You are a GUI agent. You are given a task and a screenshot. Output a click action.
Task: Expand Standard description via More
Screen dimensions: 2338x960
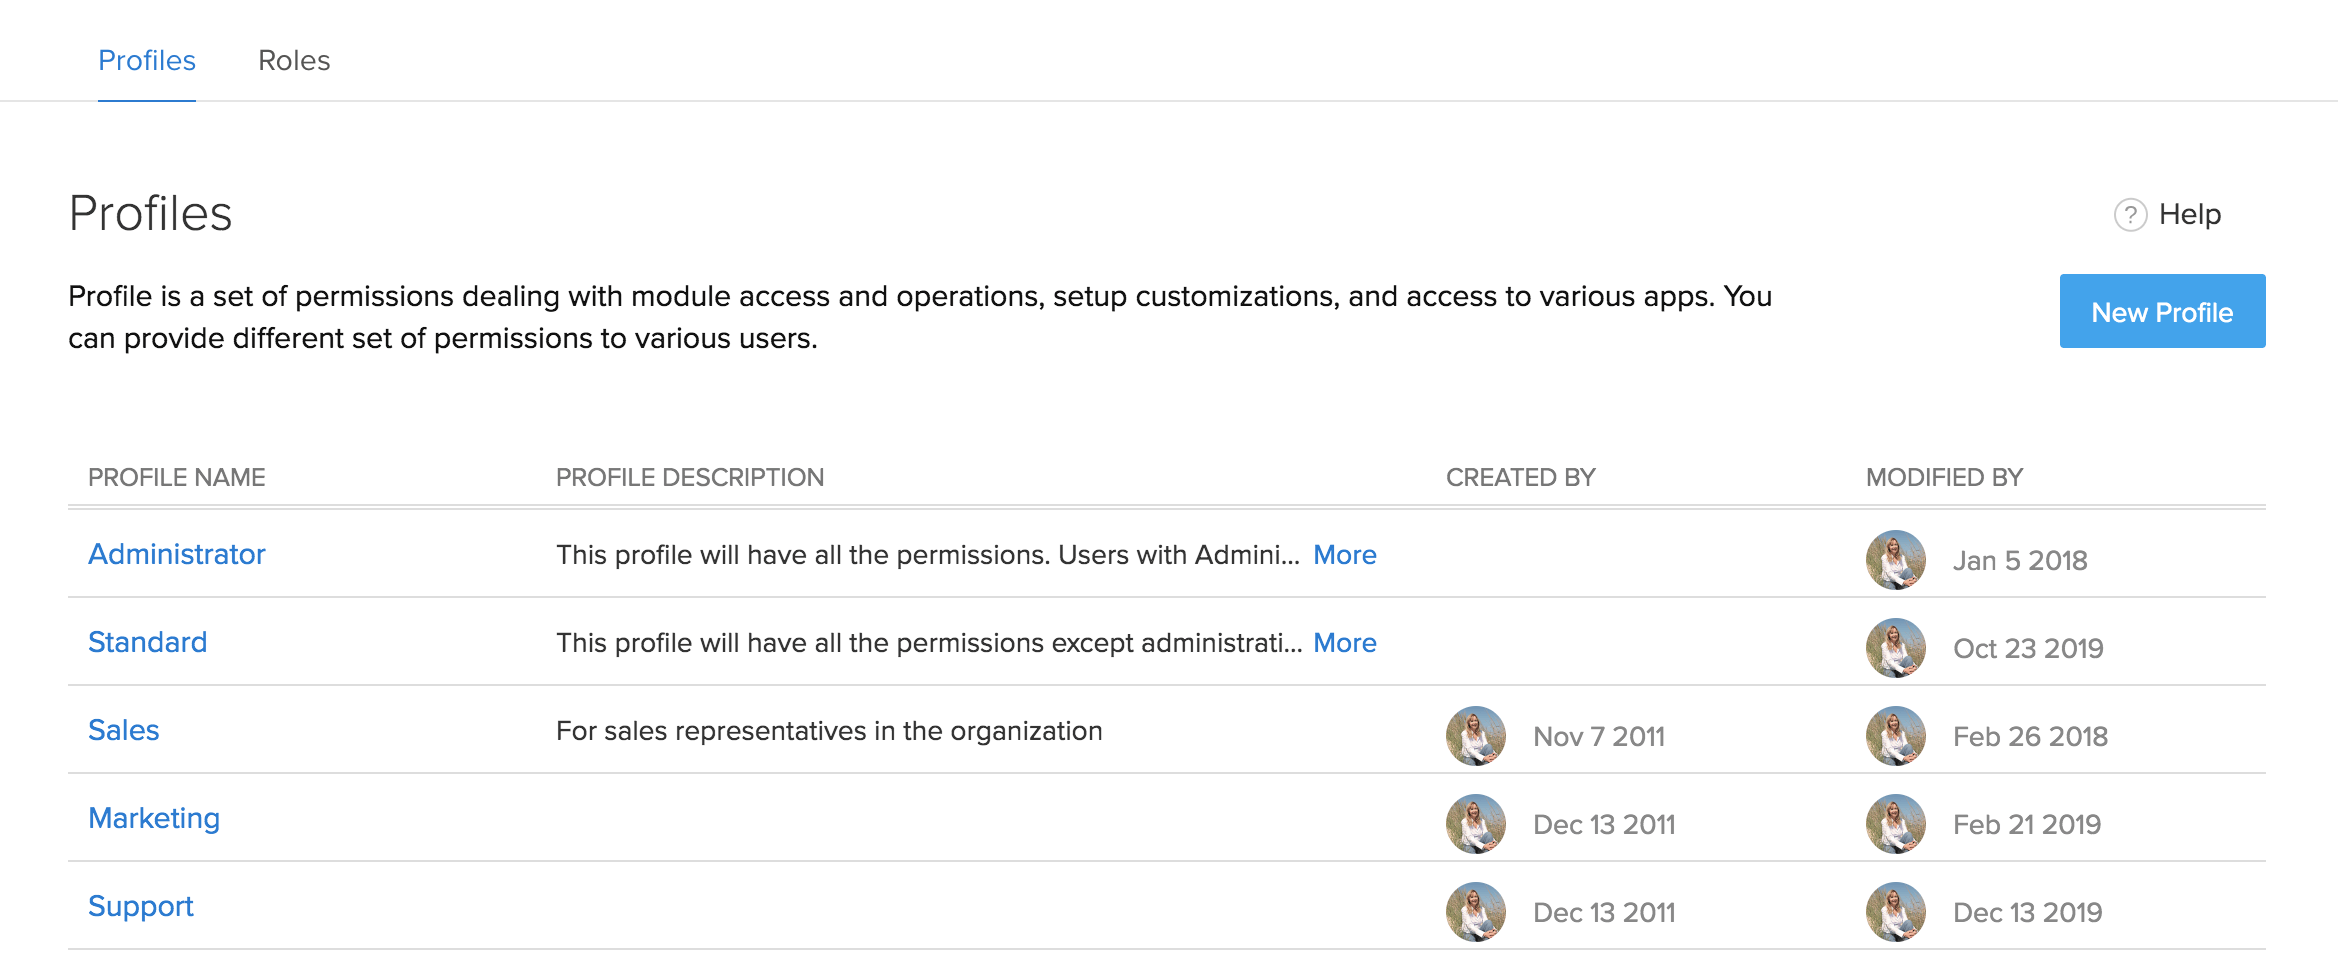point(1344,643)
